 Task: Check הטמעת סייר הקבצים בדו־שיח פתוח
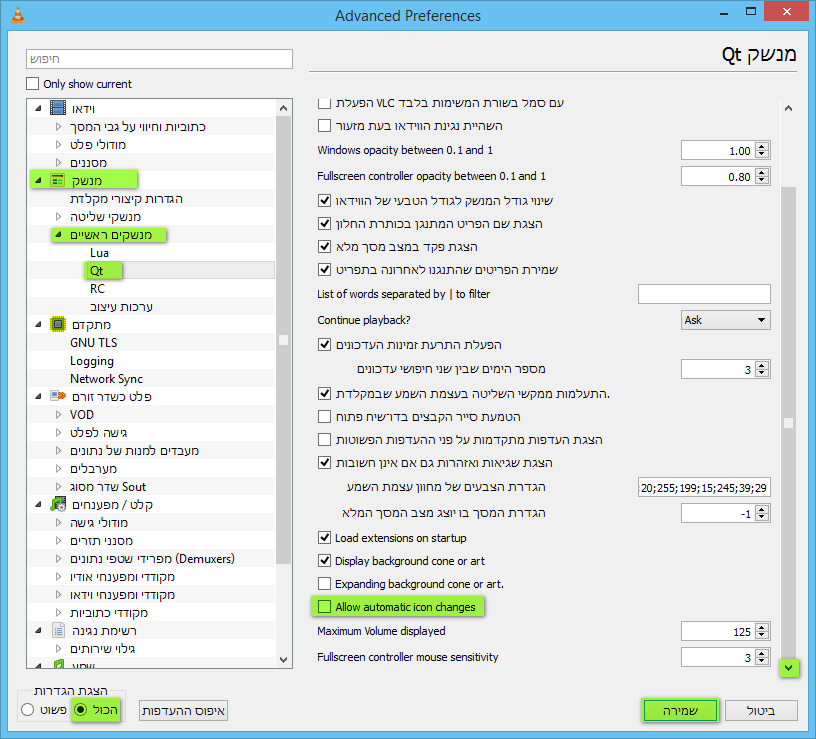point(324,416)
